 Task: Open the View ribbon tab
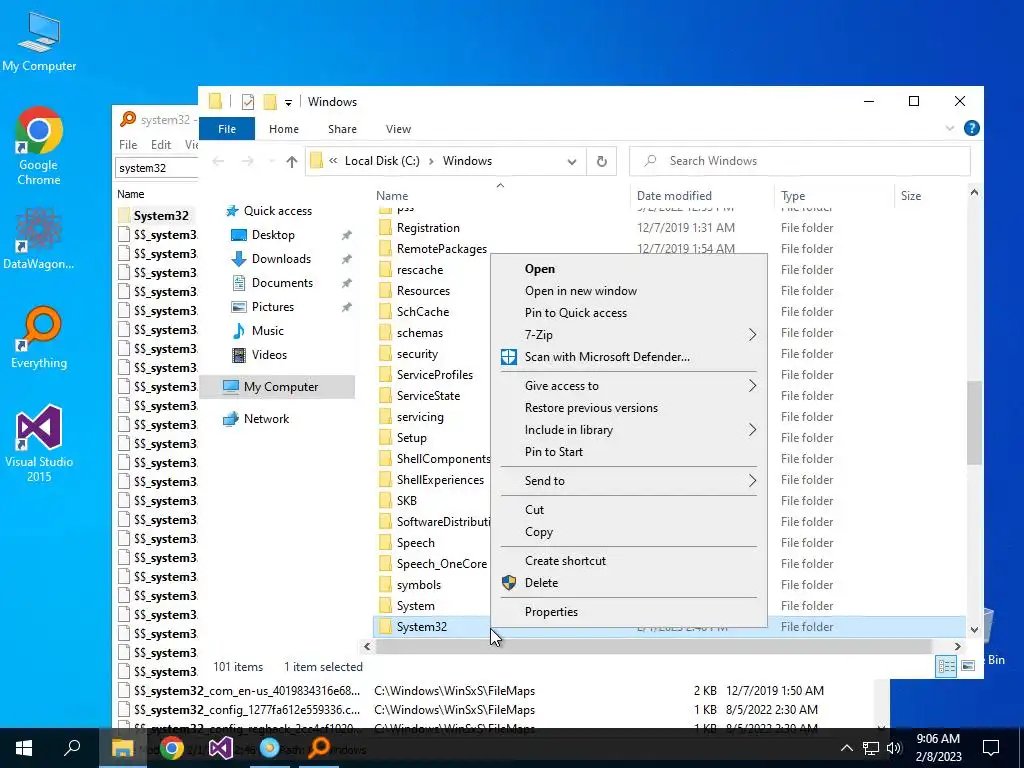398,129
